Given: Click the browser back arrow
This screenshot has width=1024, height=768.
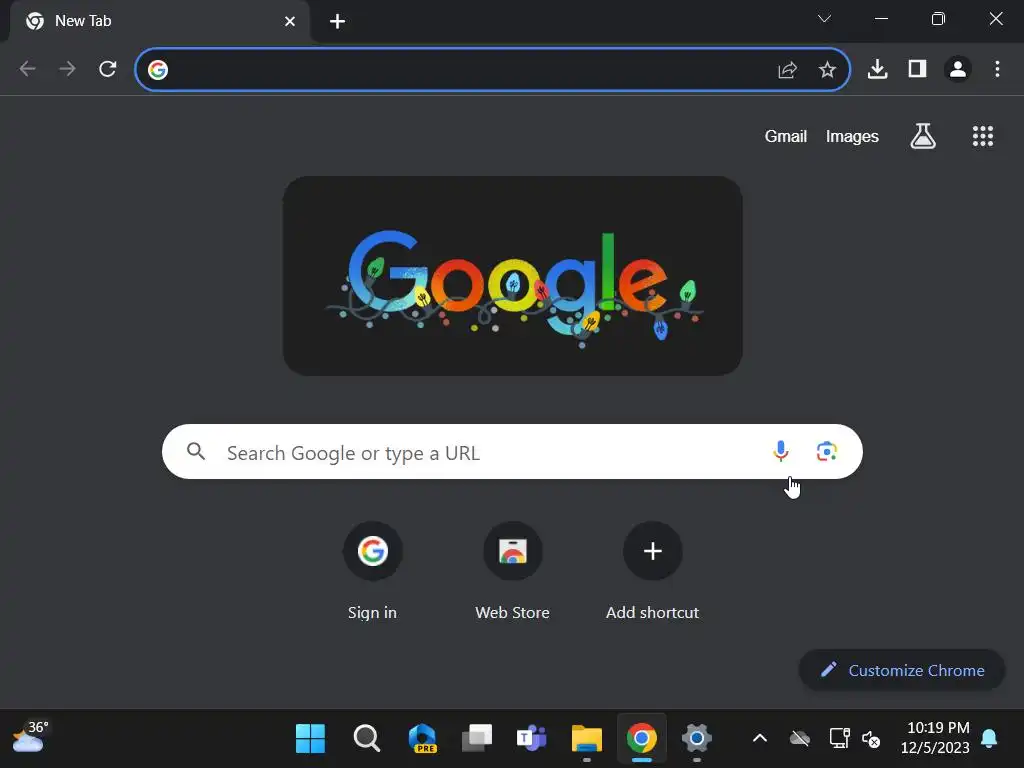Looking at the screenshot, I should click(x=27, y=69).
